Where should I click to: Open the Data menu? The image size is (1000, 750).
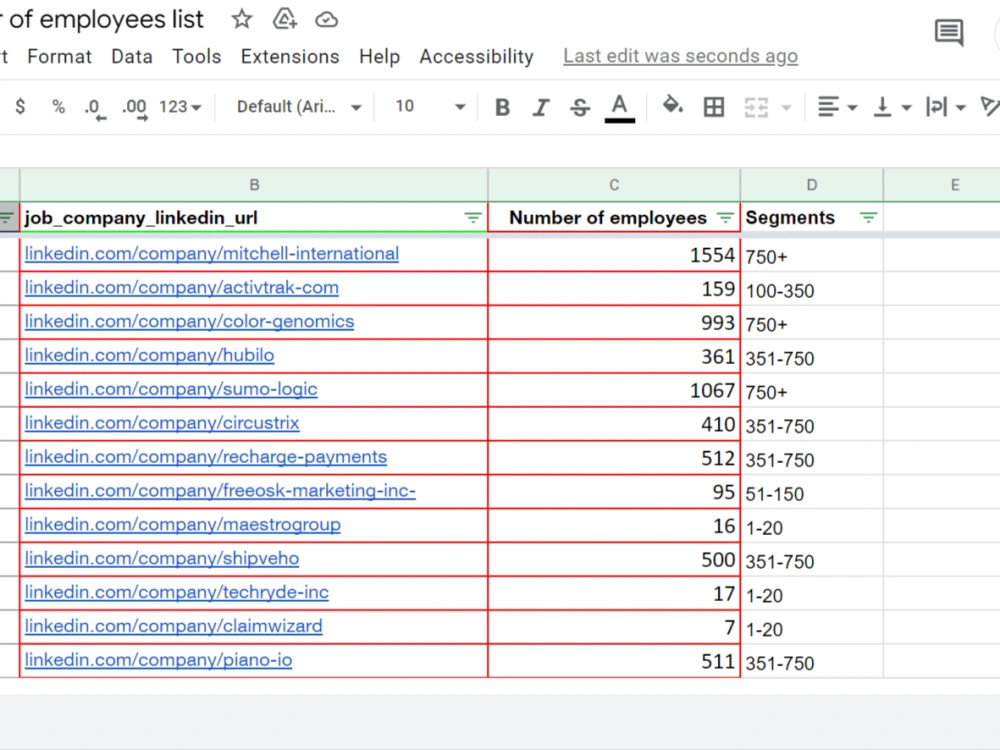click(132, 57)
